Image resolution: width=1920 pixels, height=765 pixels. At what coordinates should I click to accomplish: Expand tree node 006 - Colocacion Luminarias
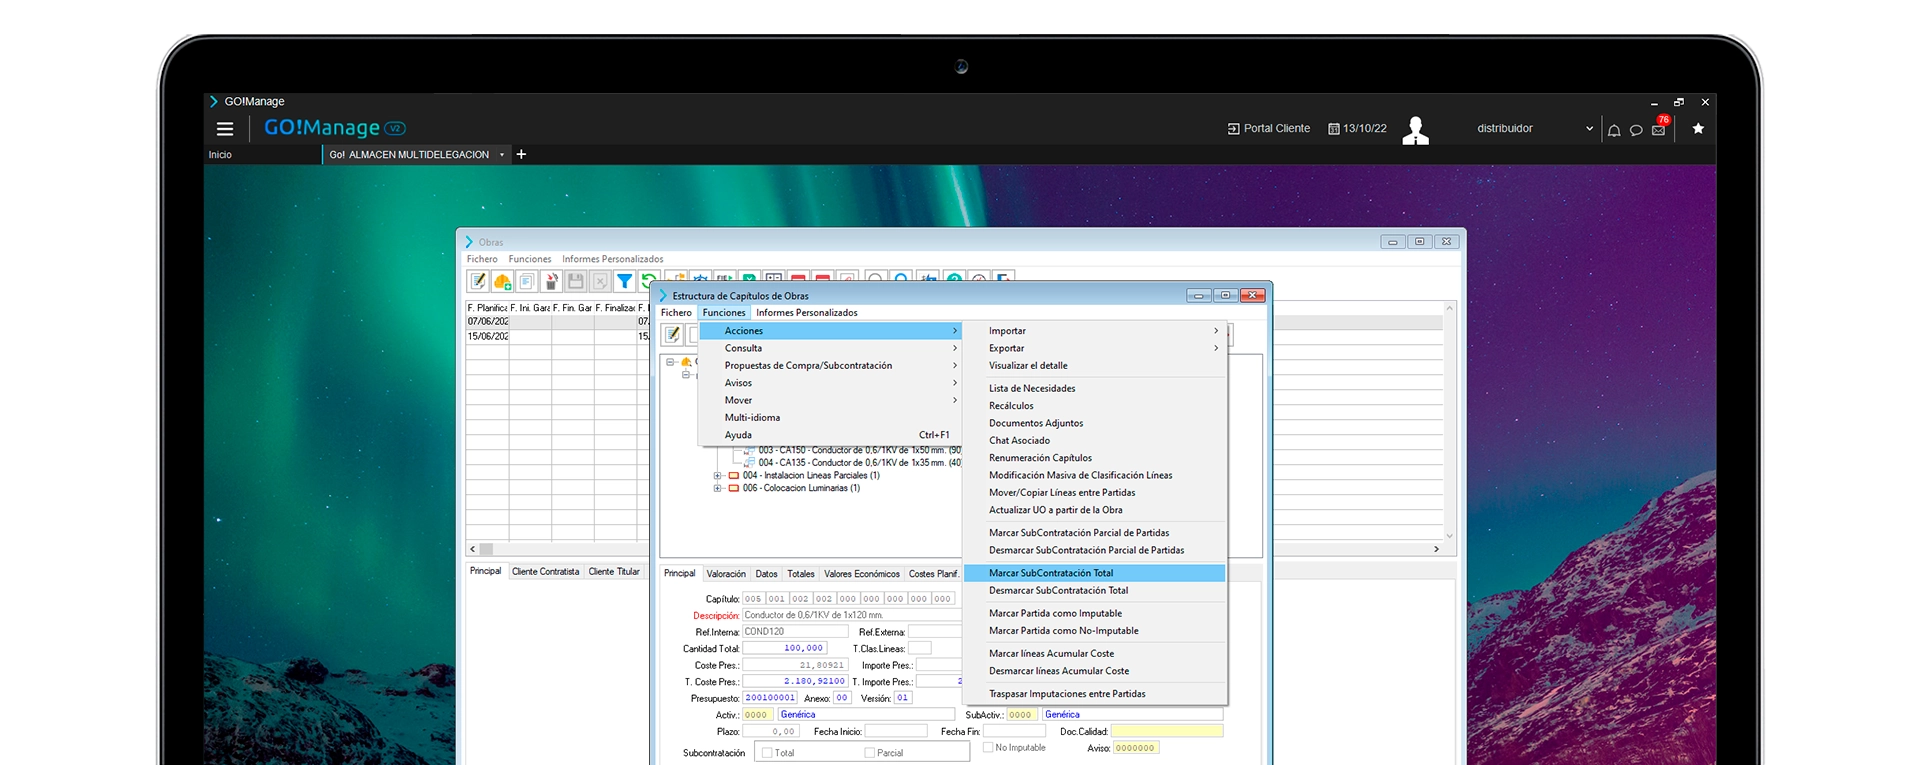(717, 489)
